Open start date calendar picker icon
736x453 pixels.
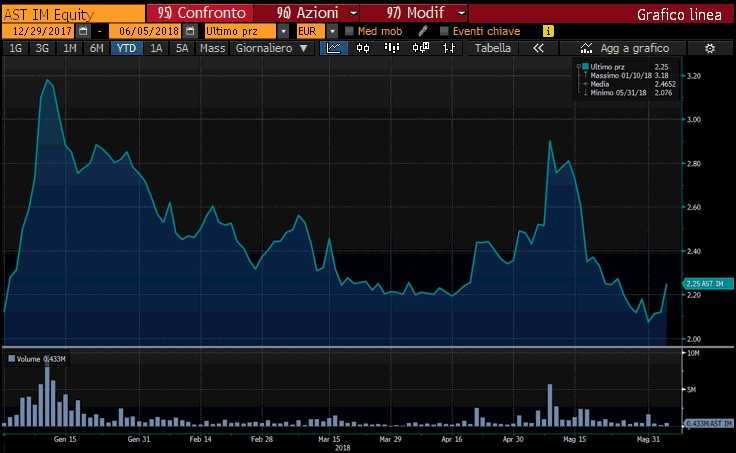[x=83, y=31]
